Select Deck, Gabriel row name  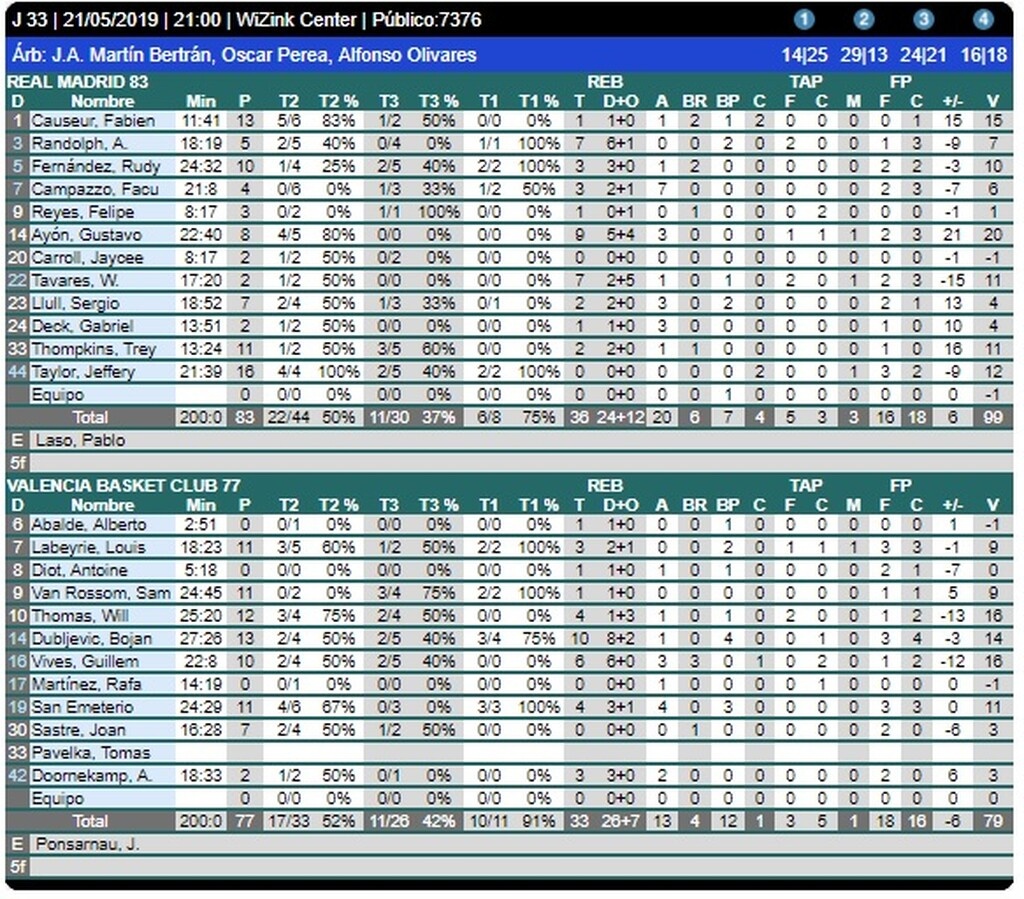[82, 326]
